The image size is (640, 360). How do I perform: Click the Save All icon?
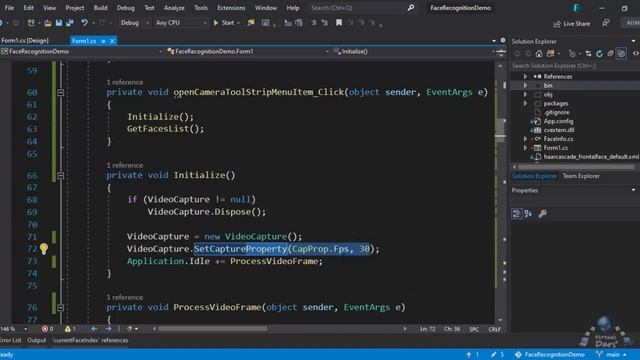click(x=70, y=23)
